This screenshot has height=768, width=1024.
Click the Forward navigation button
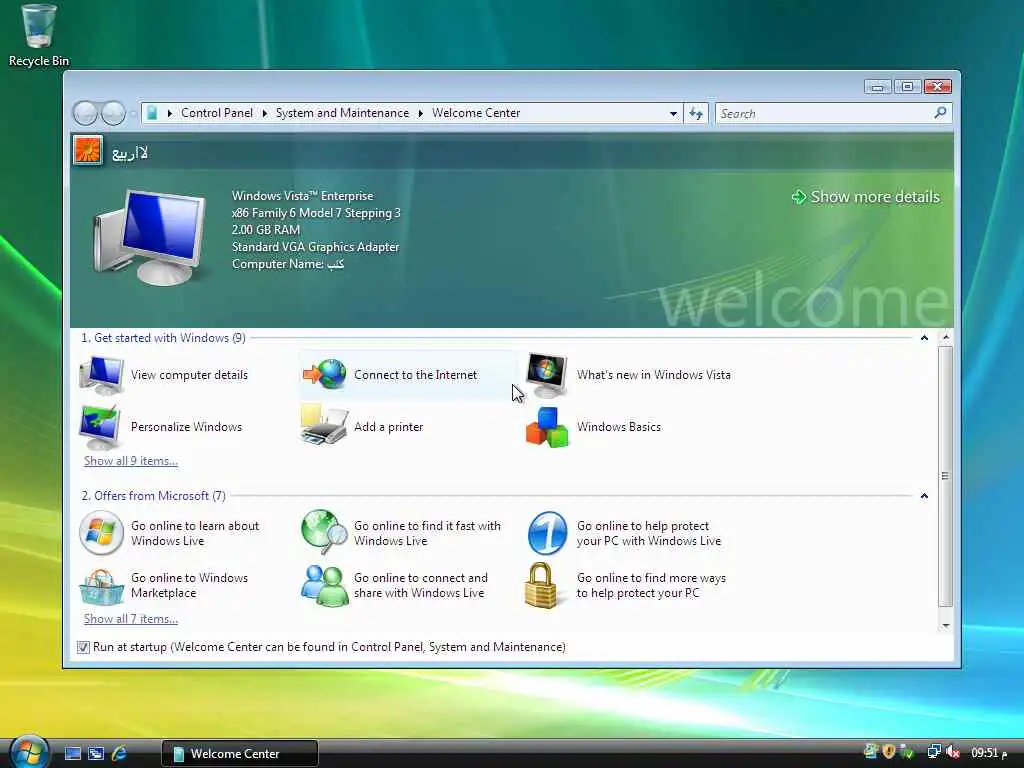[114, 114]
